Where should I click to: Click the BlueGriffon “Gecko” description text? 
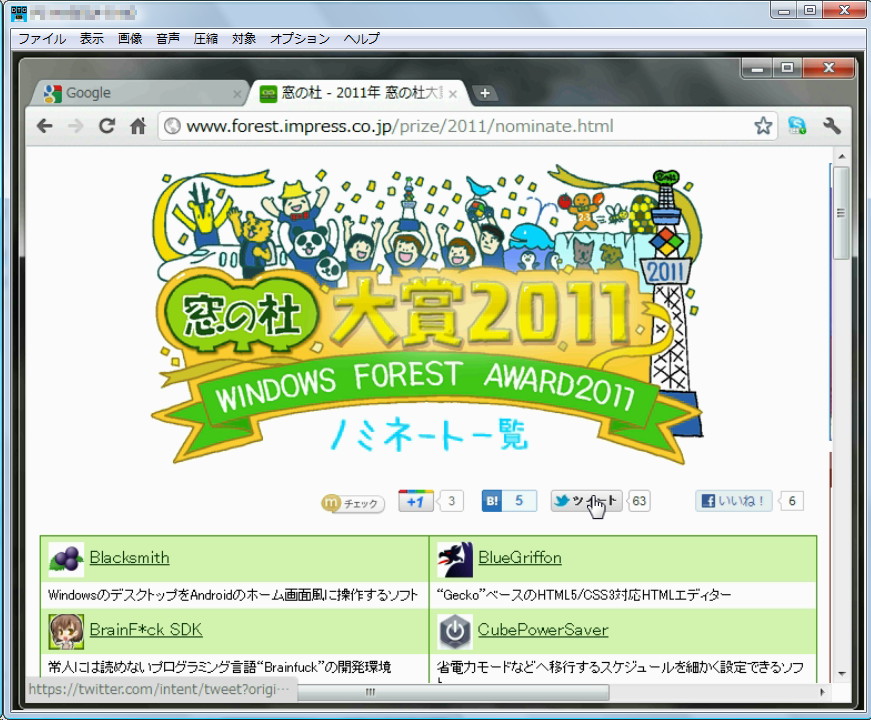[x=584, y=595]
